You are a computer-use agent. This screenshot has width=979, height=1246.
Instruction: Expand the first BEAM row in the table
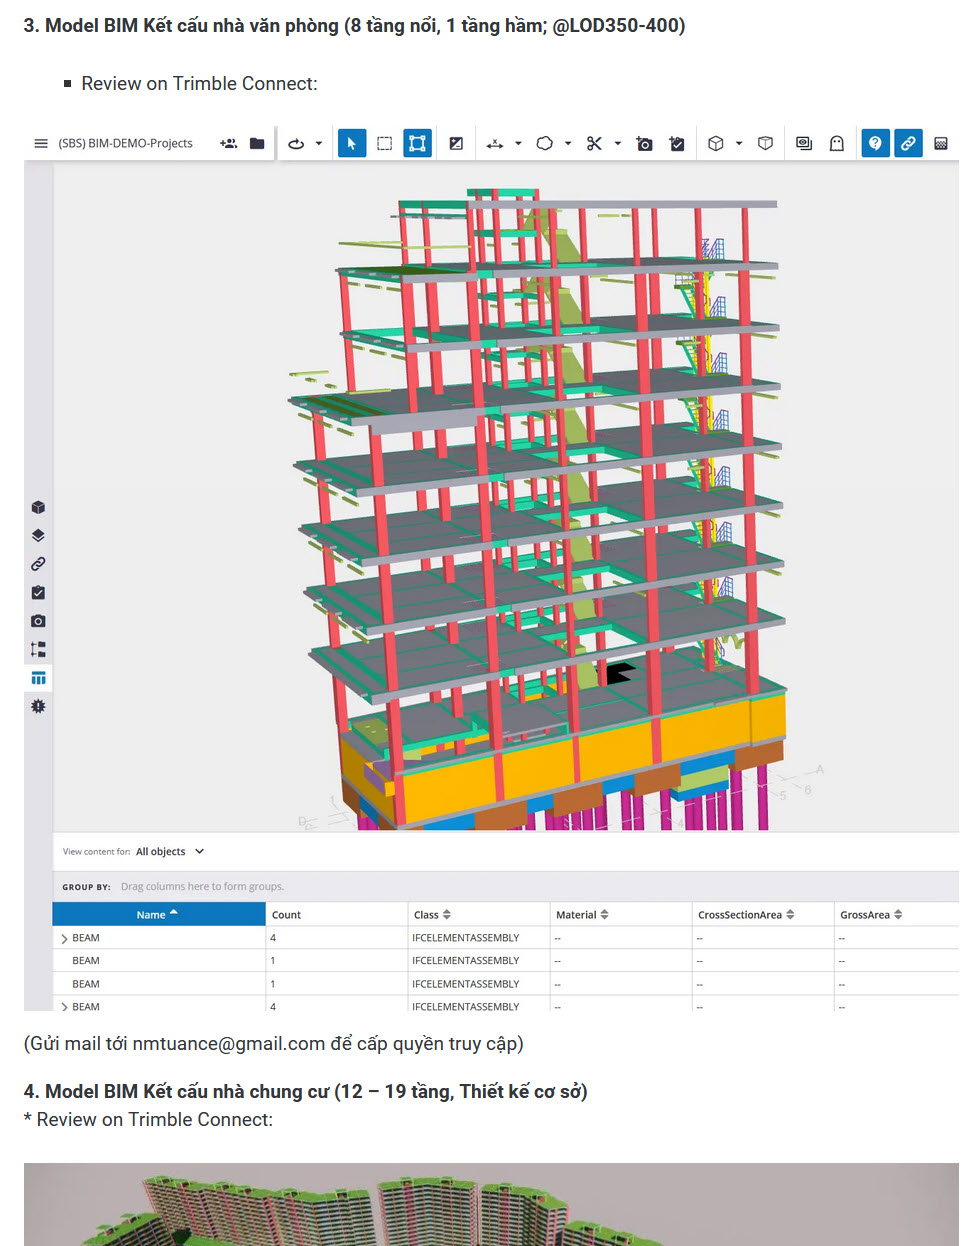pos(64,937)
